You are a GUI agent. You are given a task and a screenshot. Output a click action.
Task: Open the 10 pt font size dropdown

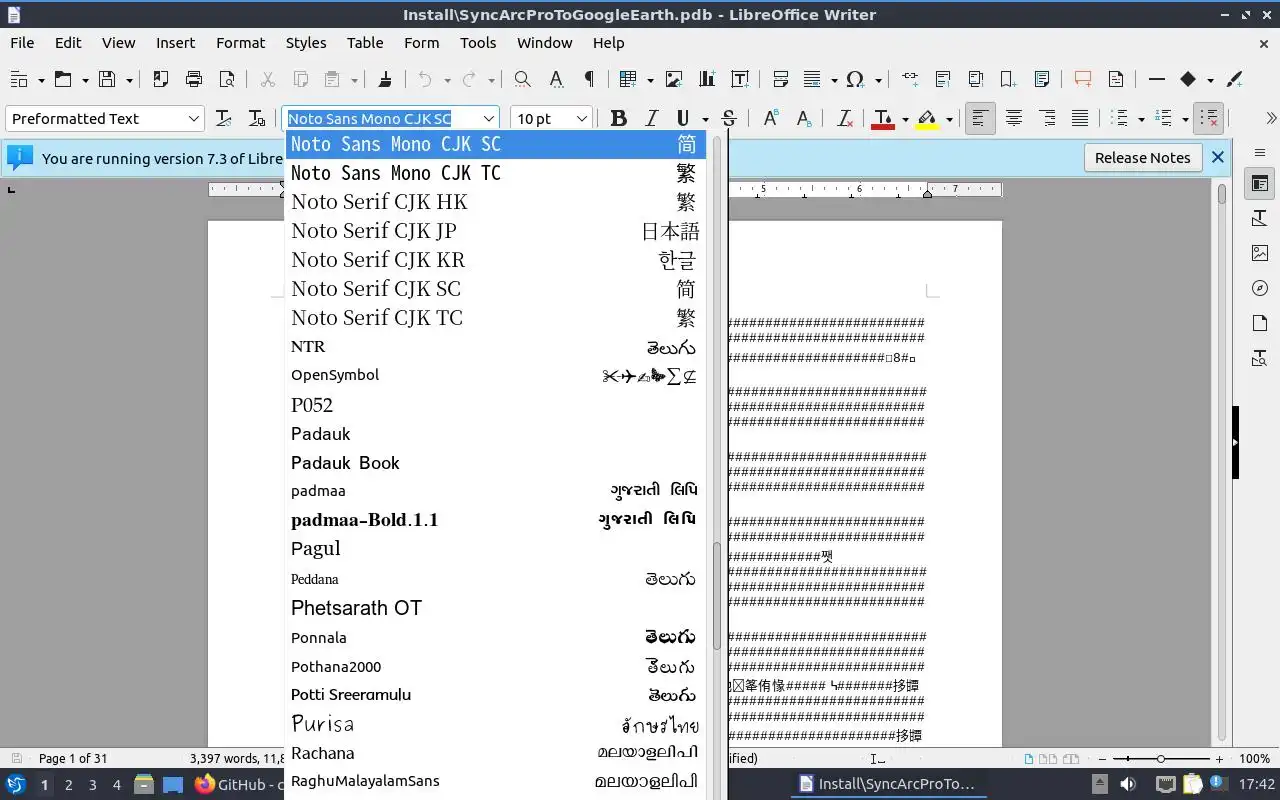pyautogui.click(x=581, y=119)
